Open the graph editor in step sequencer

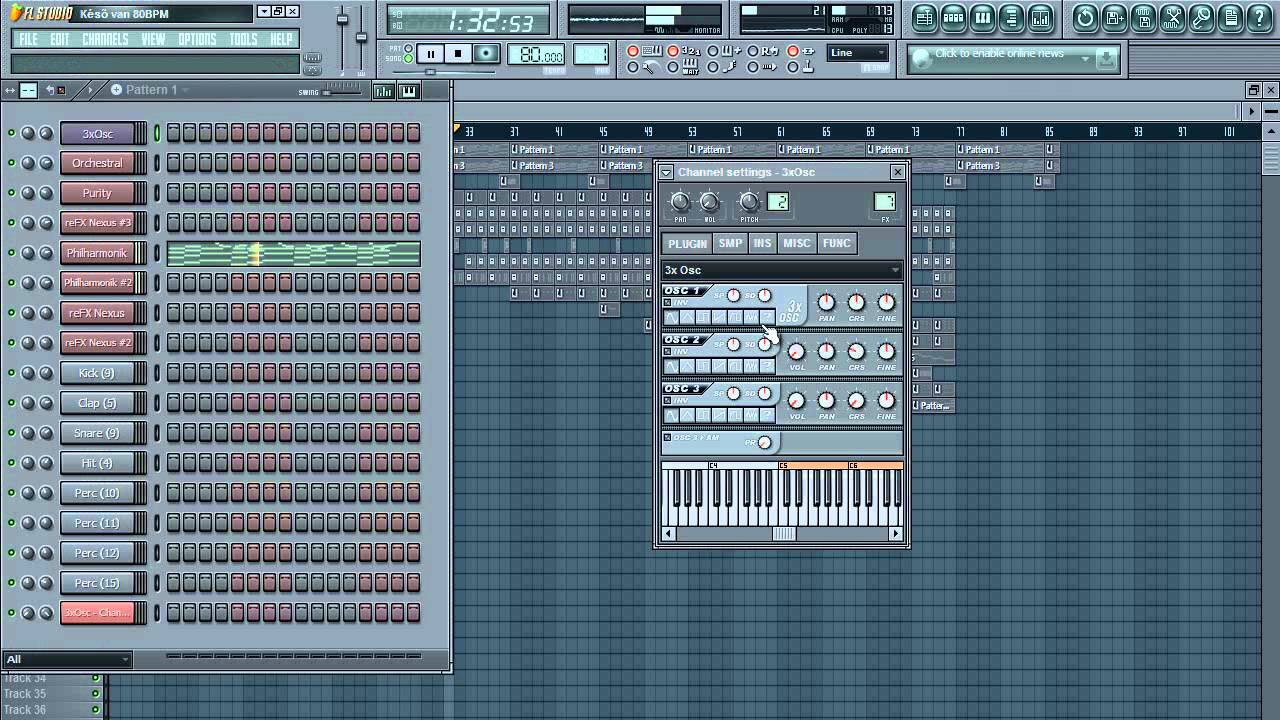(383, 91)
